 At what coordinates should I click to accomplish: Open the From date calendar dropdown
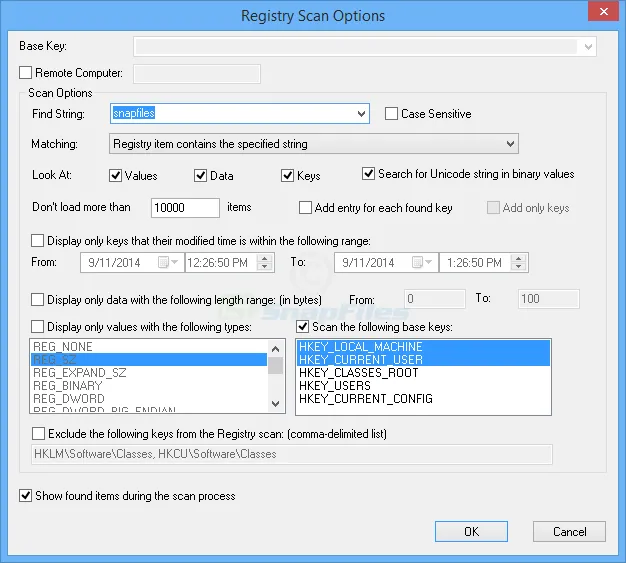[168, 263]
